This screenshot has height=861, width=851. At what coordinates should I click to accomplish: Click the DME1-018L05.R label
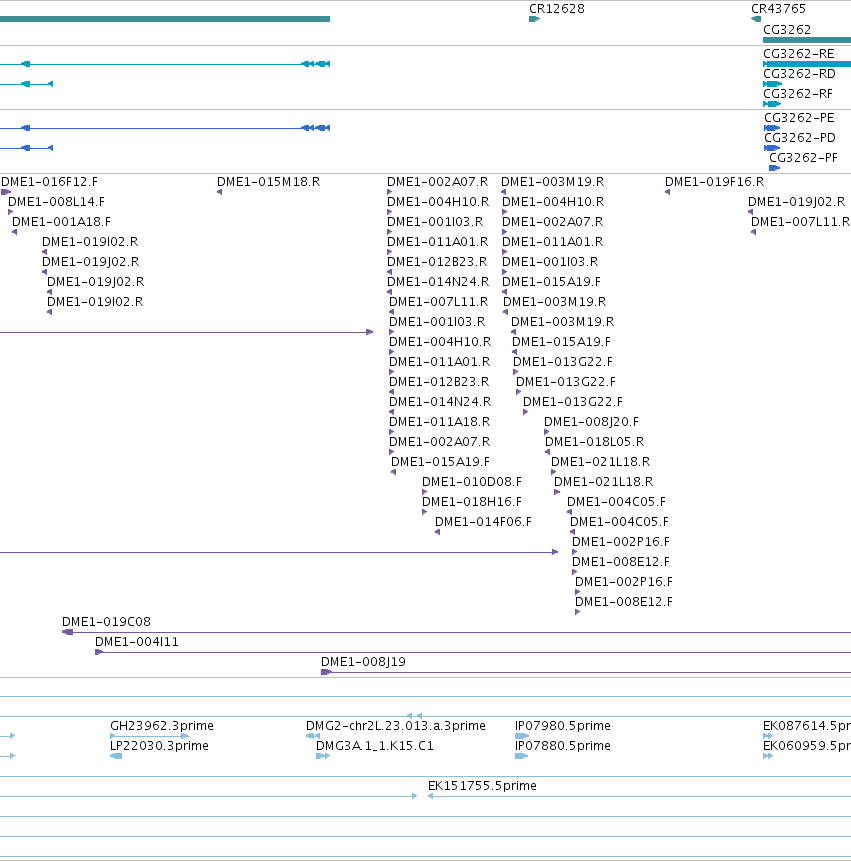pyautogui.click(x=595, y=442)
